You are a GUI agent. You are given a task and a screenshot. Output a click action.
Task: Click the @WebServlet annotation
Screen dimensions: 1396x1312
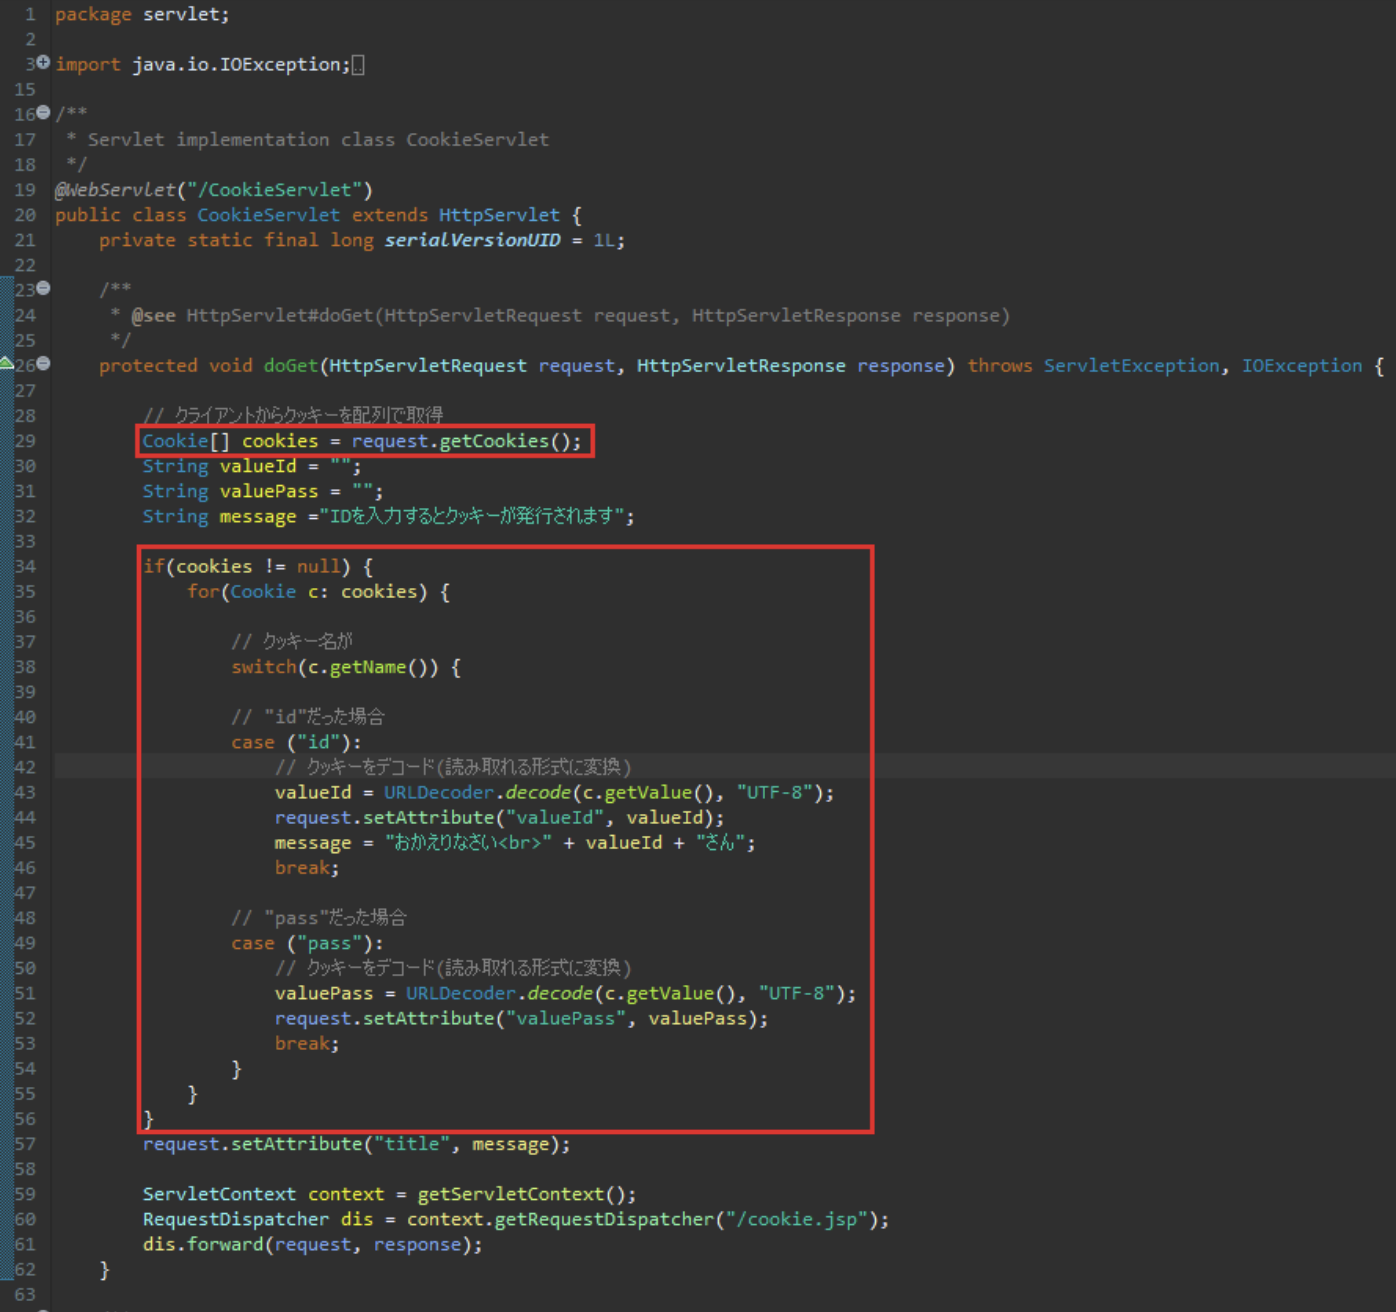[115, 190]
